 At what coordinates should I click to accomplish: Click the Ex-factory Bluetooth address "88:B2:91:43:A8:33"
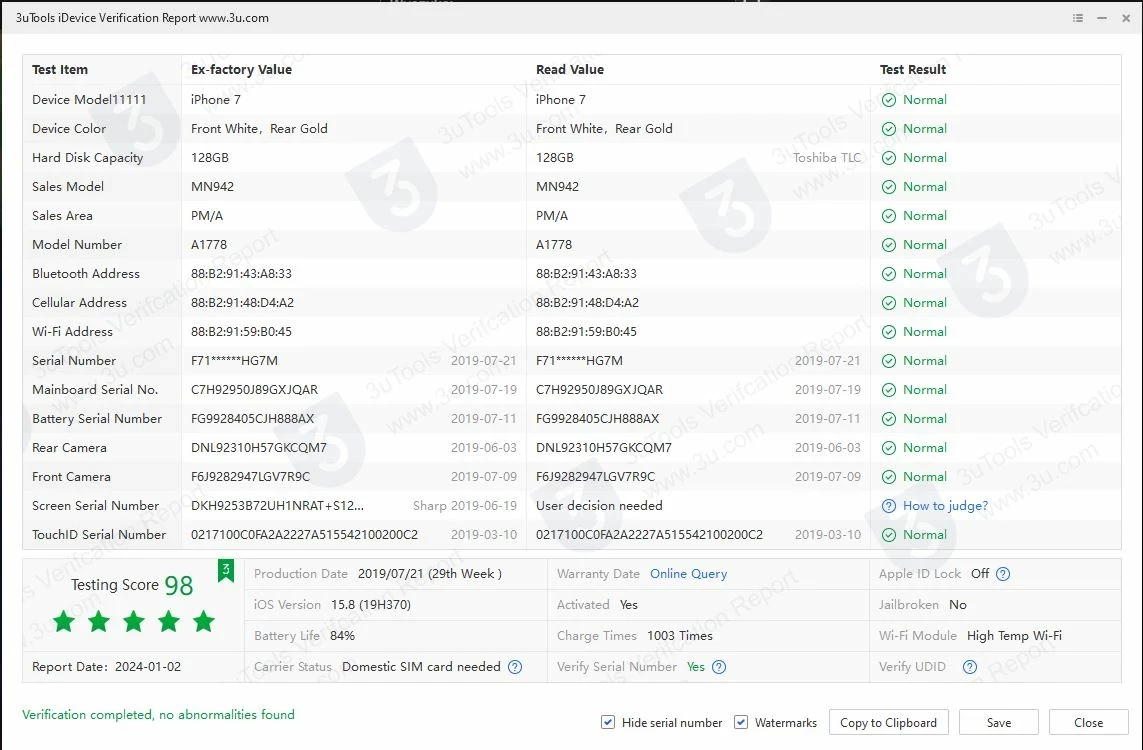click(x=241, y=274)
